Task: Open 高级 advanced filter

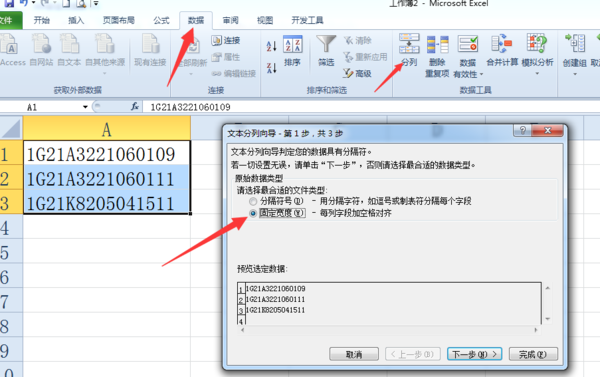Action: point(357,73)
